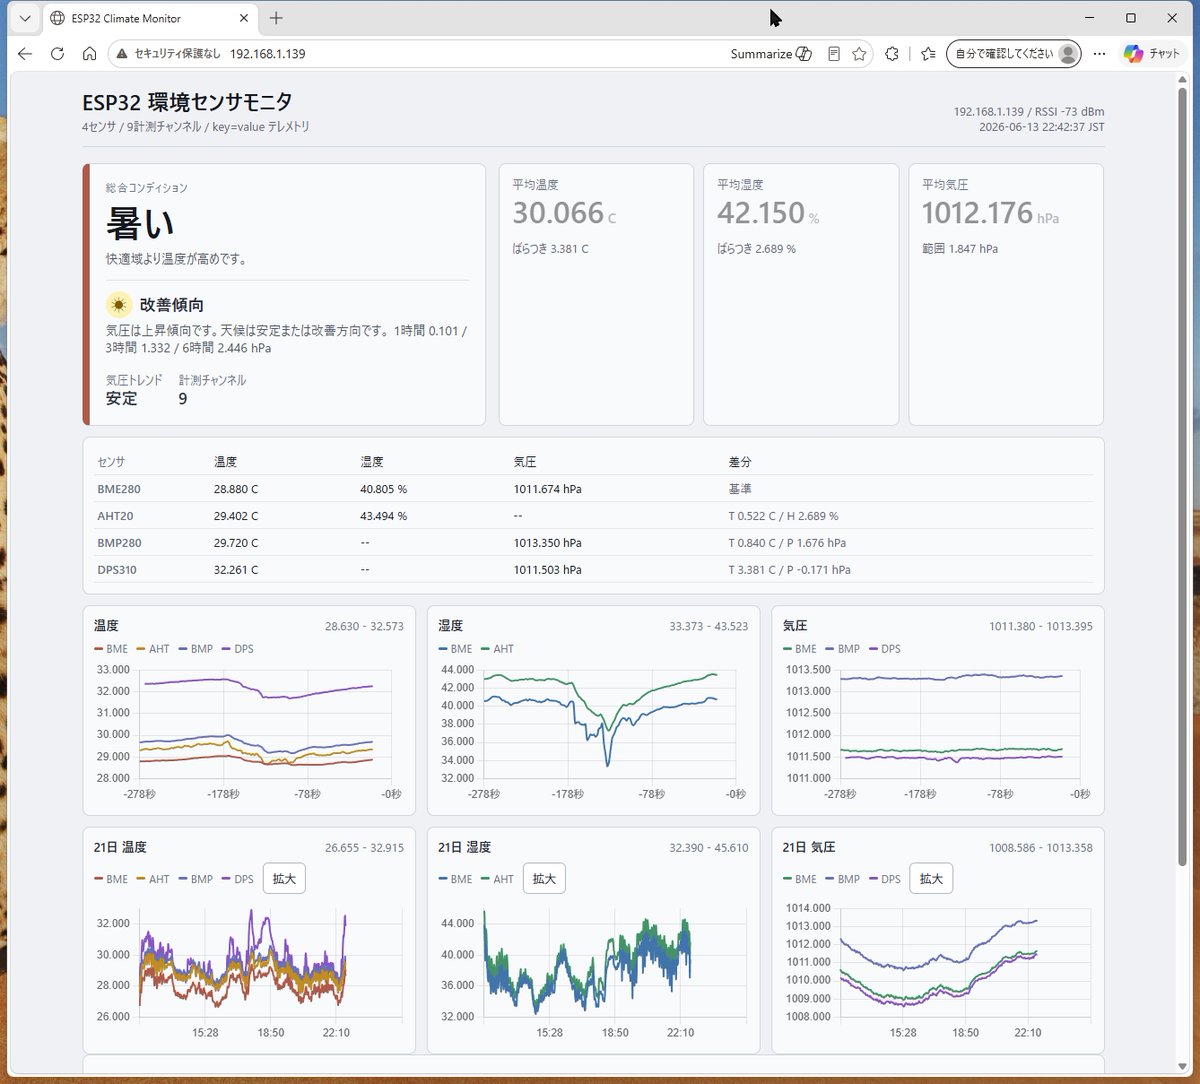Open browser Settings and more menu
The height and width of the screenshot is (1084, 1200).
[x=1100, y=54]
